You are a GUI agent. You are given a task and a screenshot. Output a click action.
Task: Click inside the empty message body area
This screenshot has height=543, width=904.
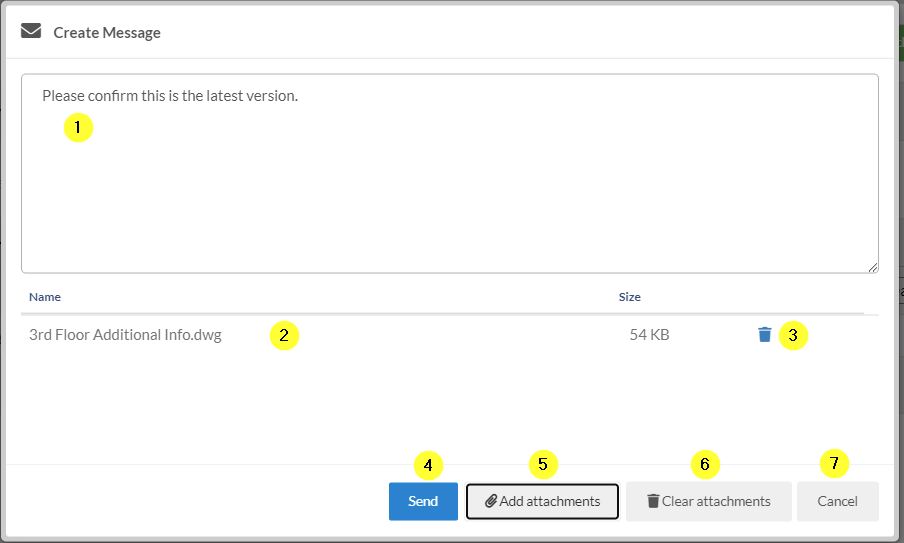450,200
